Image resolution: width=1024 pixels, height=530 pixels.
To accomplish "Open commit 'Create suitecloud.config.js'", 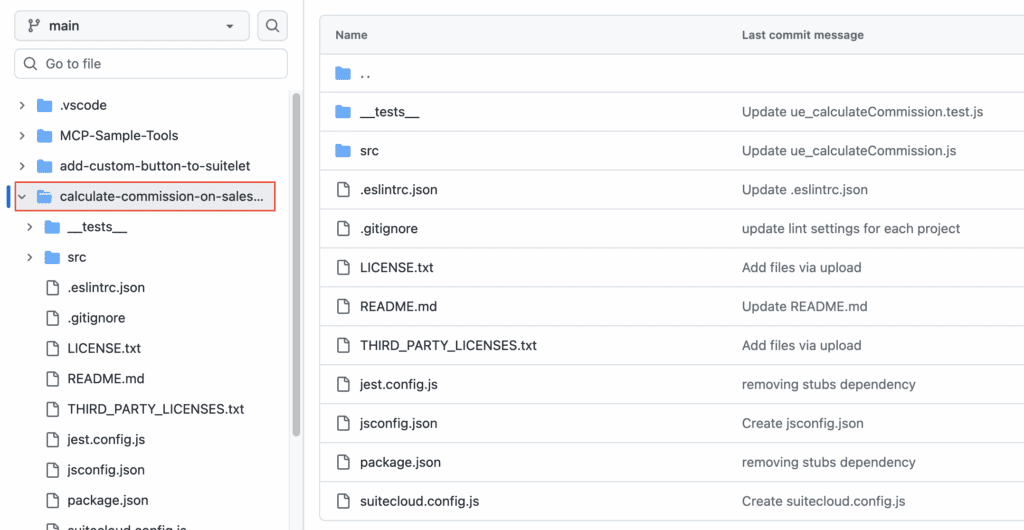I will click(823, 501).
